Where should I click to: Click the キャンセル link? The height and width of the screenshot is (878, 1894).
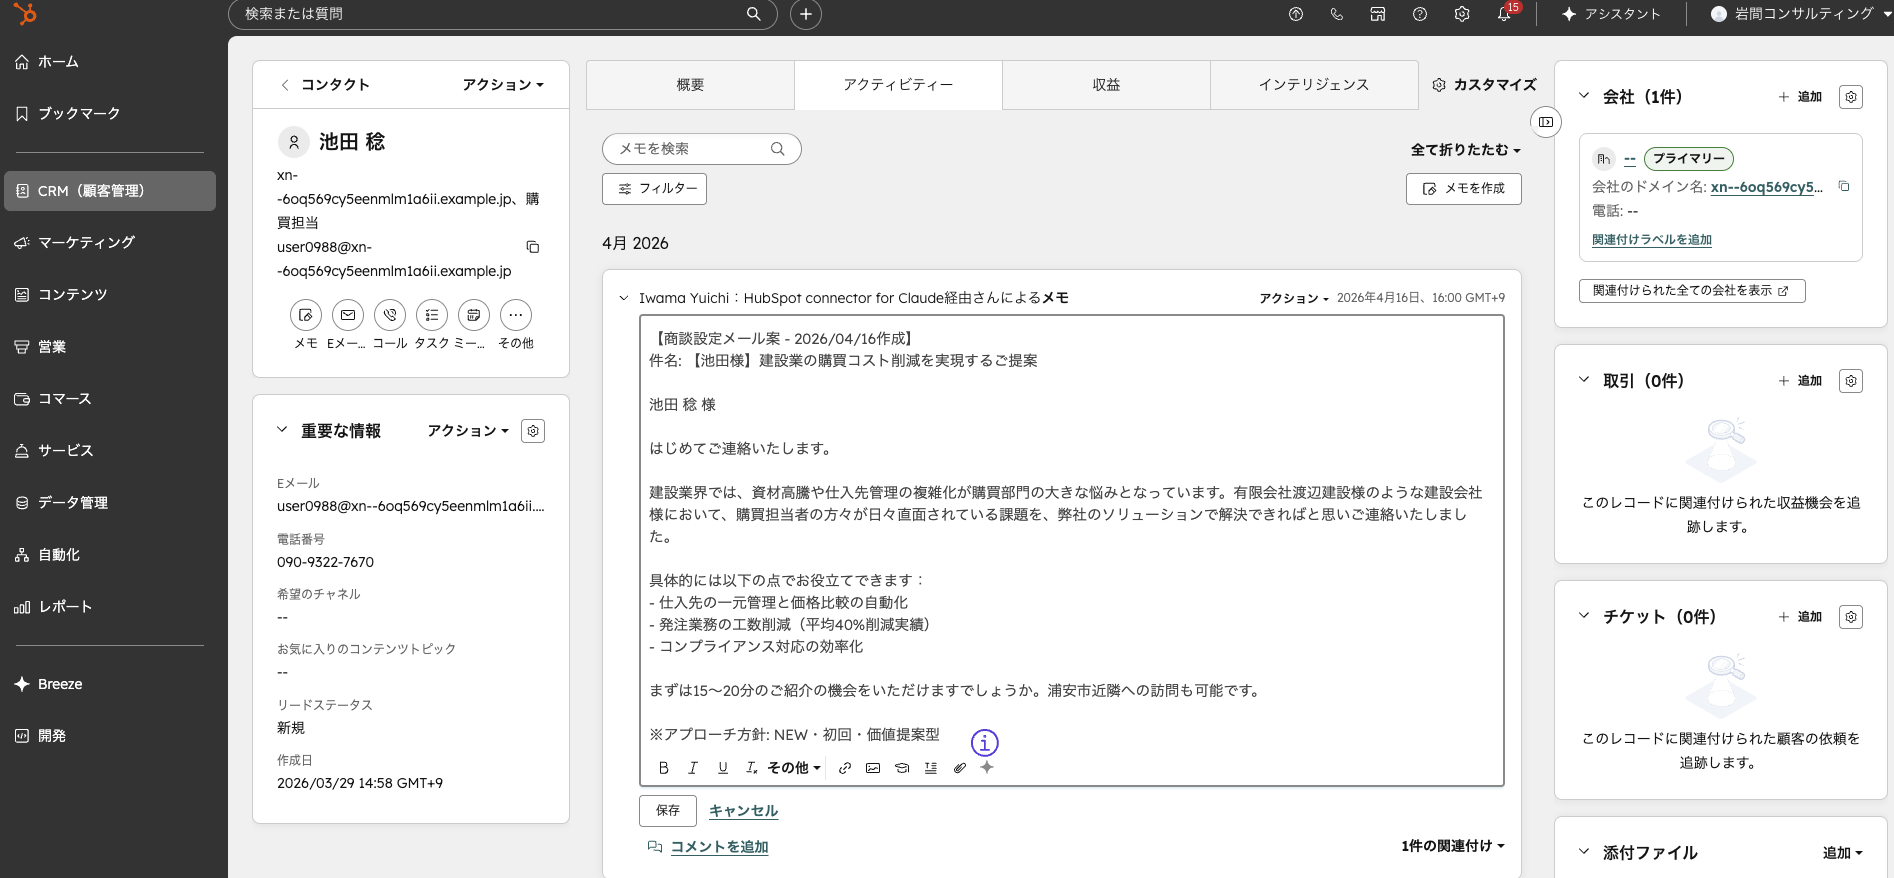tap(743, 811)
